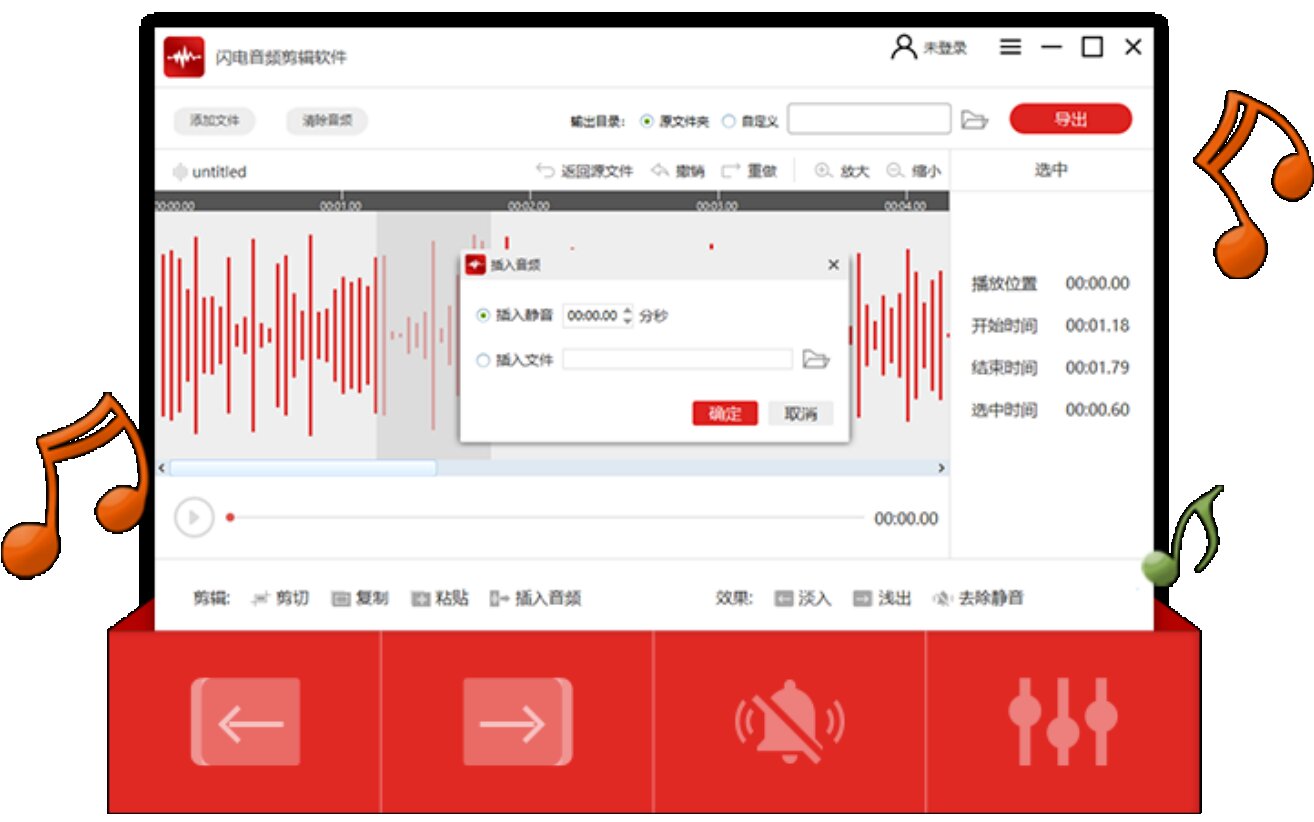Select the 插入静音 radio option

(481, 314)
